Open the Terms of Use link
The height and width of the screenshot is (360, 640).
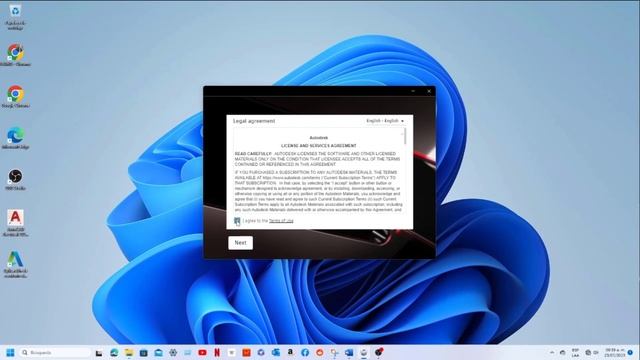pyautogui.click(x=281, y=221)
